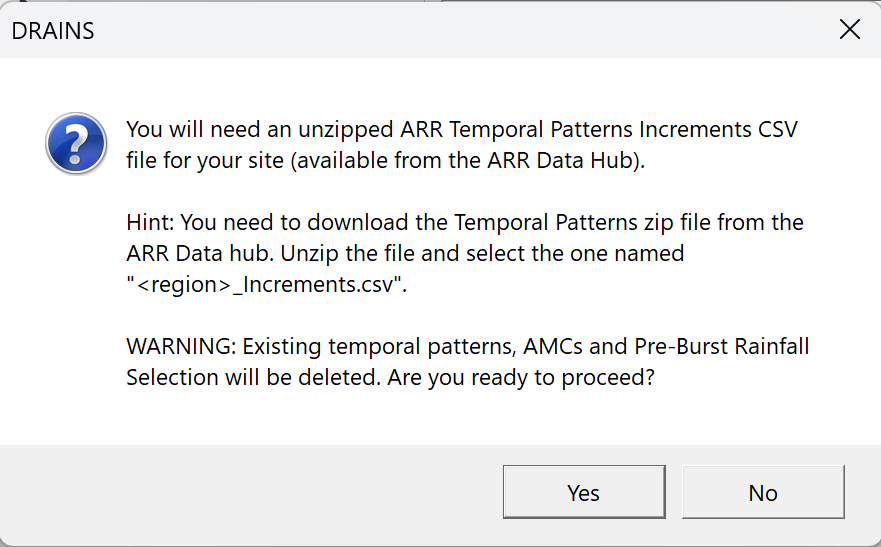This screenshot has width=881, height=547.
Task: Click the "file for your site" text
Action: coord(205,161)
